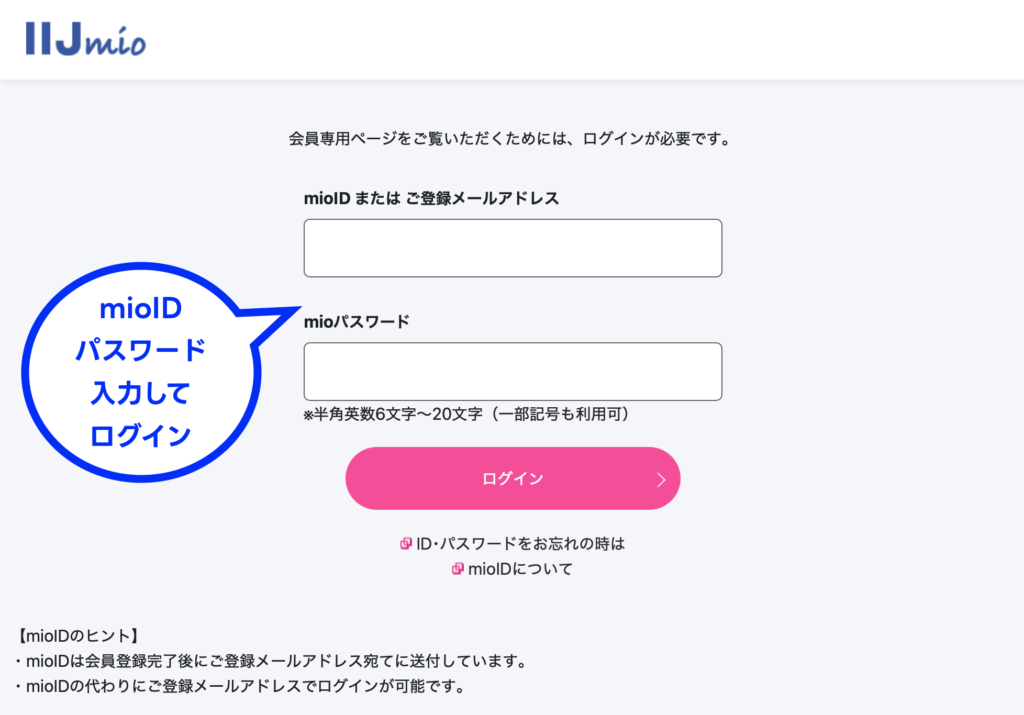The width and height of the screenshot is (1024, 715).
Task: Click hint line about mioID sent after registration
Action: [270, 661]
